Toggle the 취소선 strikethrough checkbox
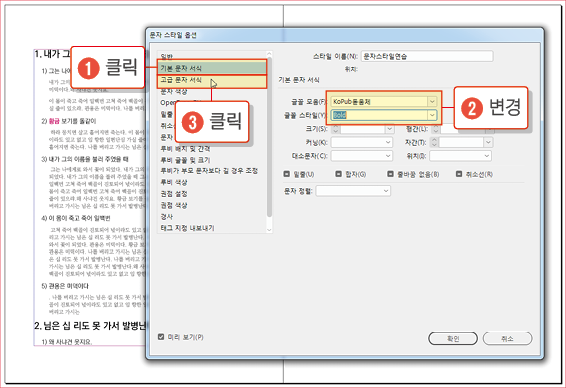 (459, 174)
